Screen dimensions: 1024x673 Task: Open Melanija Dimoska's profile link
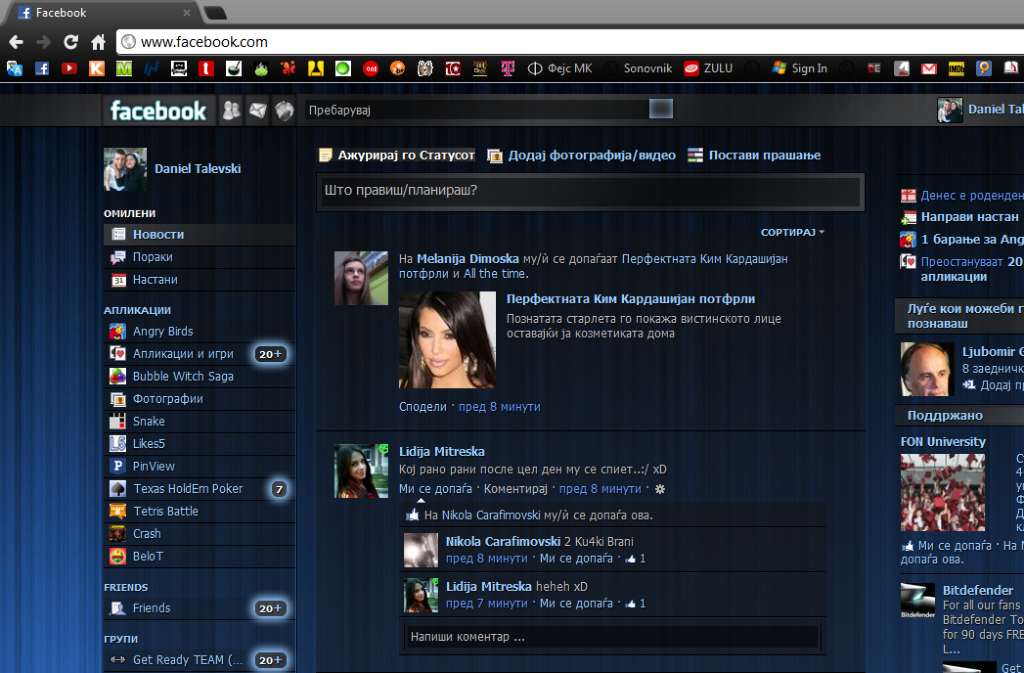click(468, 259)
